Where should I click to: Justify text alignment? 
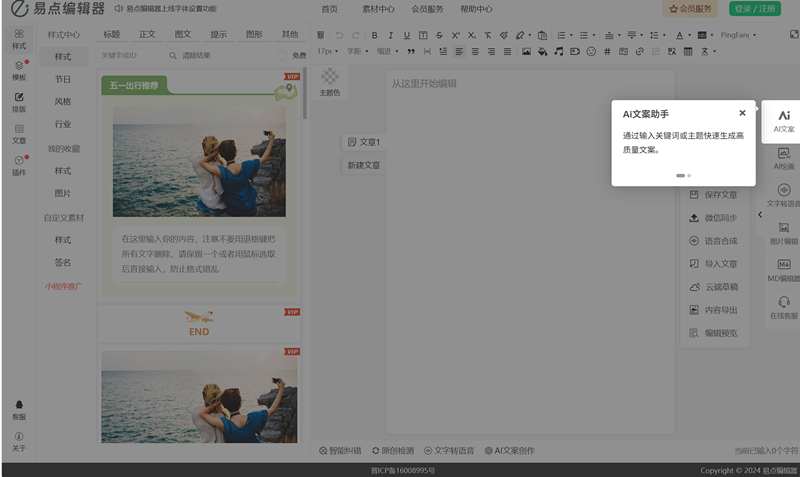[507, 52]
